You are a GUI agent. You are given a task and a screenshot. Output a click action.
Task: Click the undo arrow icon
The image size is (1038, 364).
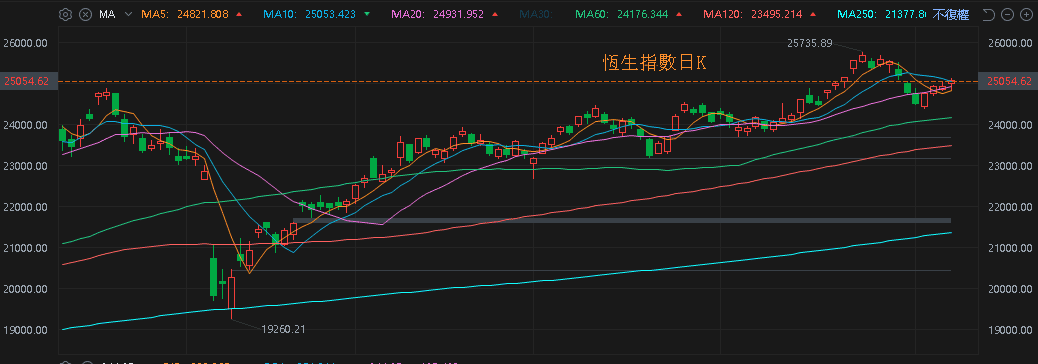[x=988, y=15]
